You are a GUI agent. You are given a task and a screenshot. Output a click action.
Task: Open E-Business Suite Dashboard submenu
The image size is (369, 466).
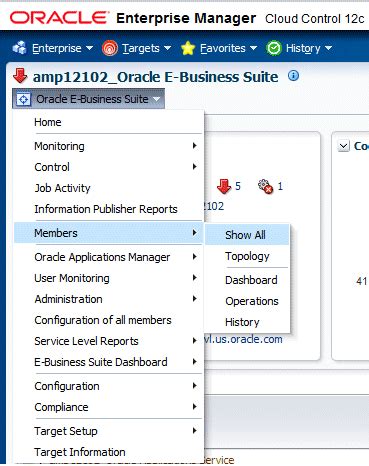[x=108, y=362]
